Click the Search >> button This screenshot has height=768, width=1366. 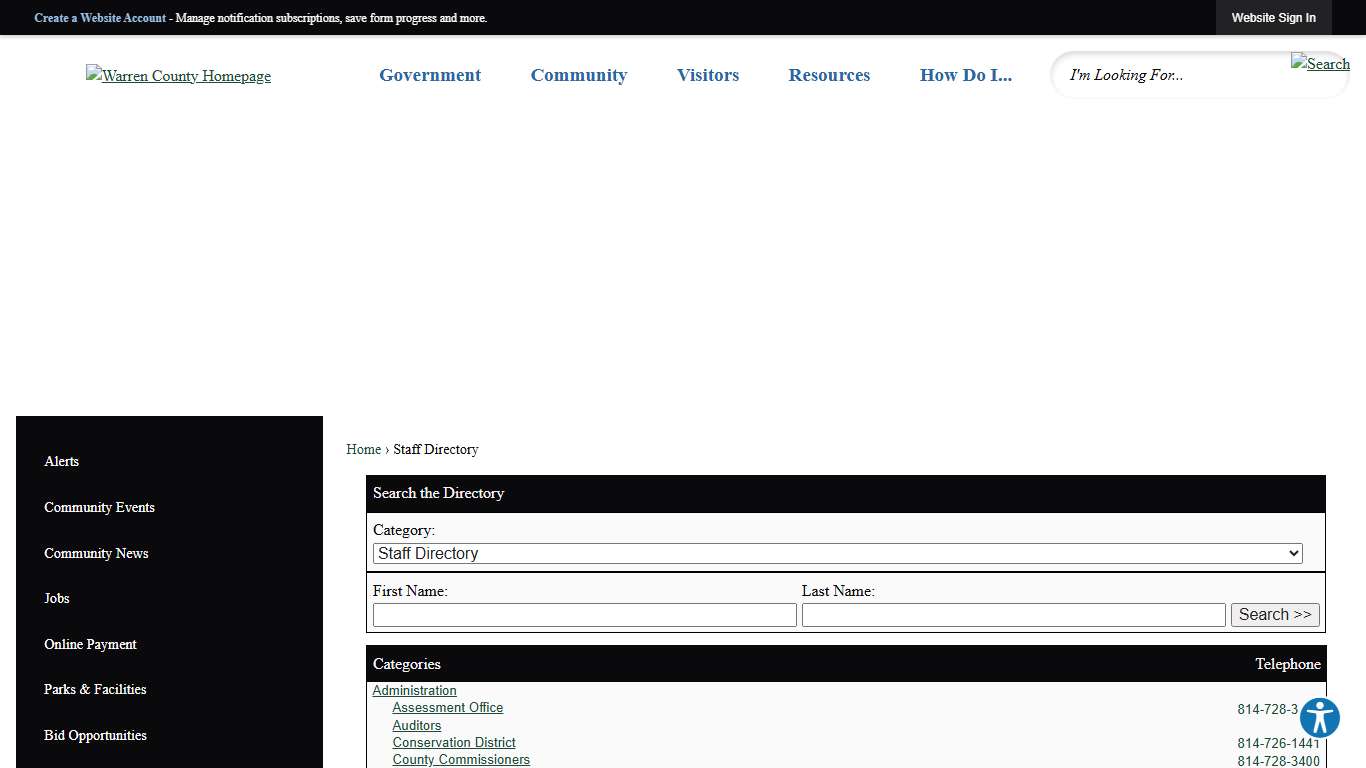tap(1274, 614)
